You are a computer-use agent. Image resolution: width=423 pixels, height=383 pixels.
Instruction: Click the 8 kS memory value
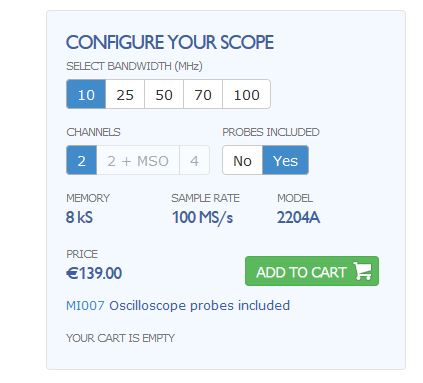coord(79,217)
